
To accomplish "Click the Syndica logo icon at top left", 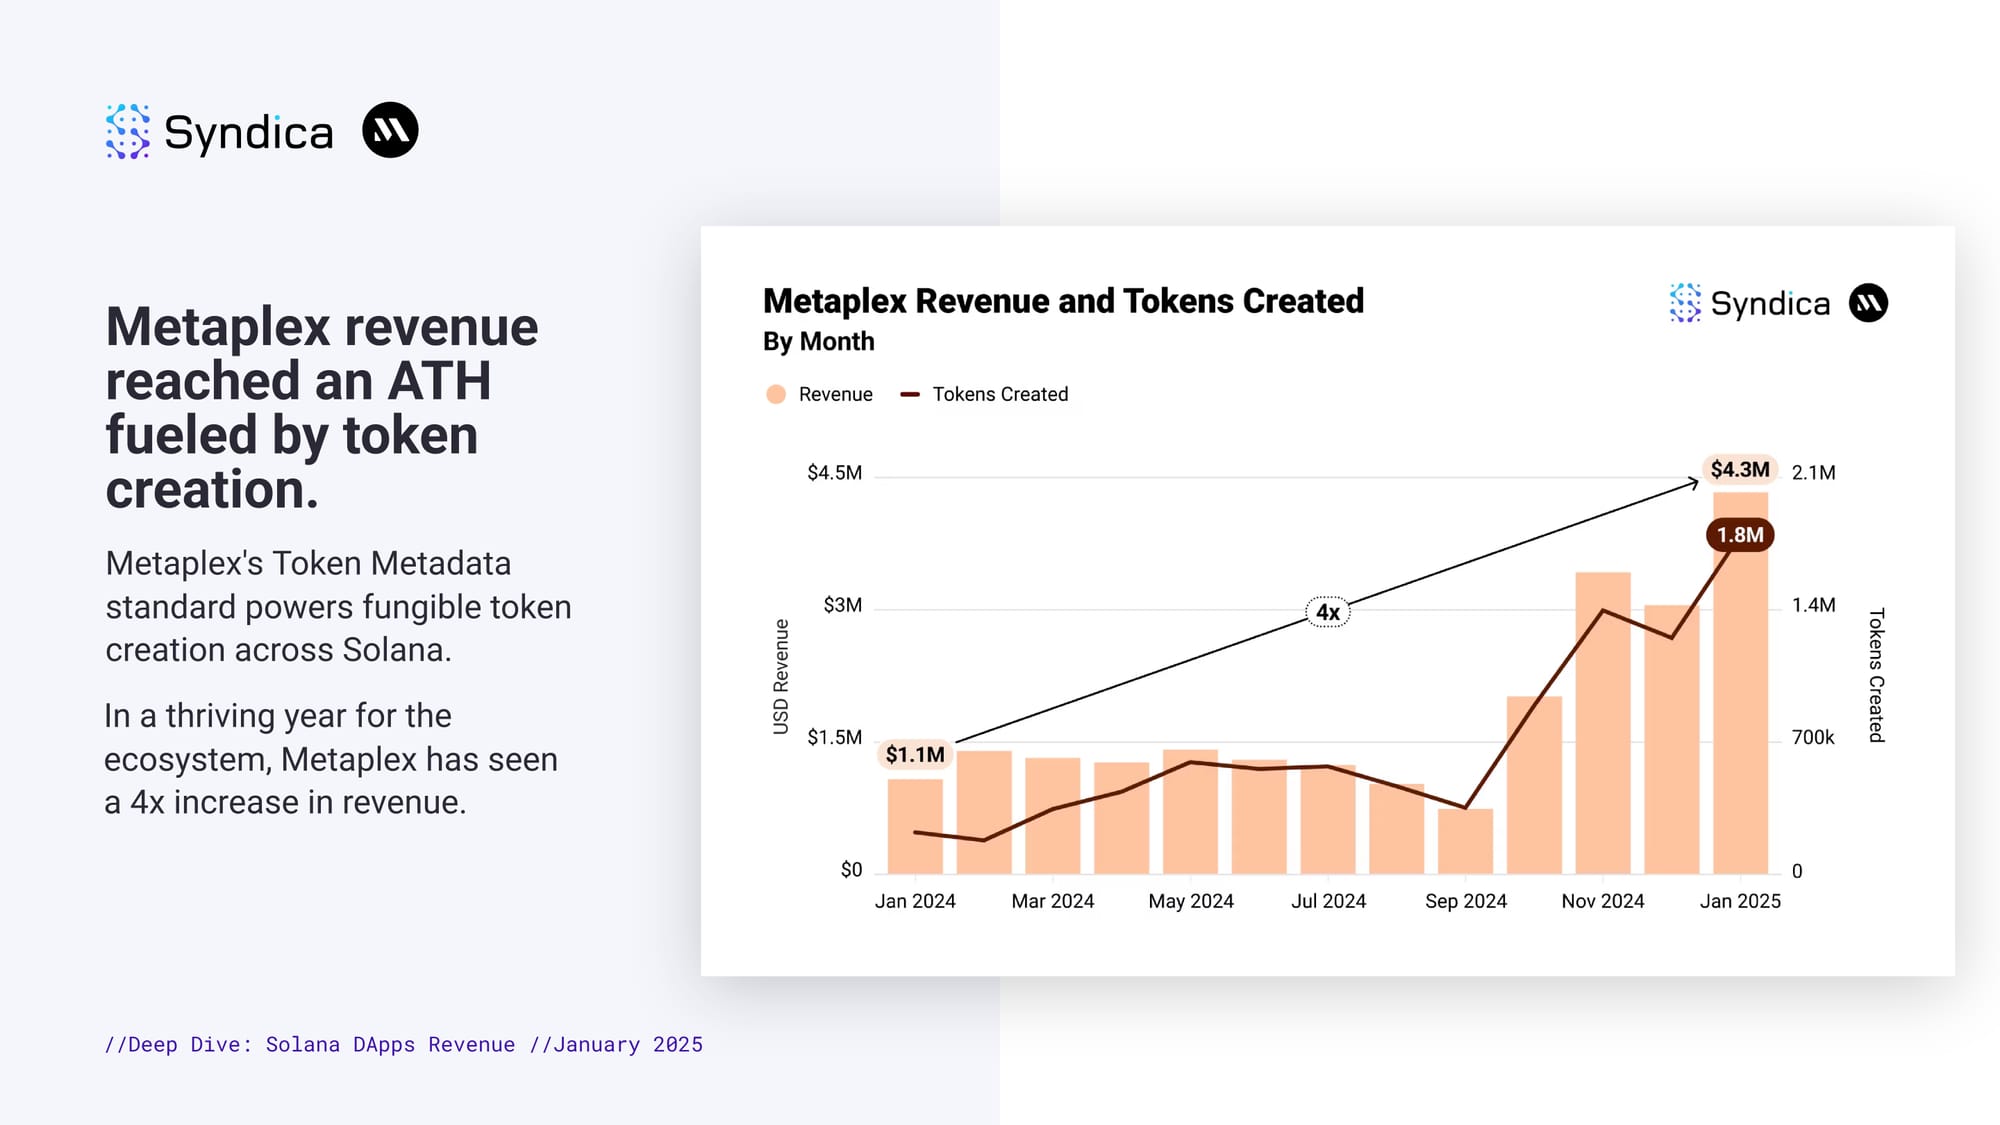I will pos(128,131).
